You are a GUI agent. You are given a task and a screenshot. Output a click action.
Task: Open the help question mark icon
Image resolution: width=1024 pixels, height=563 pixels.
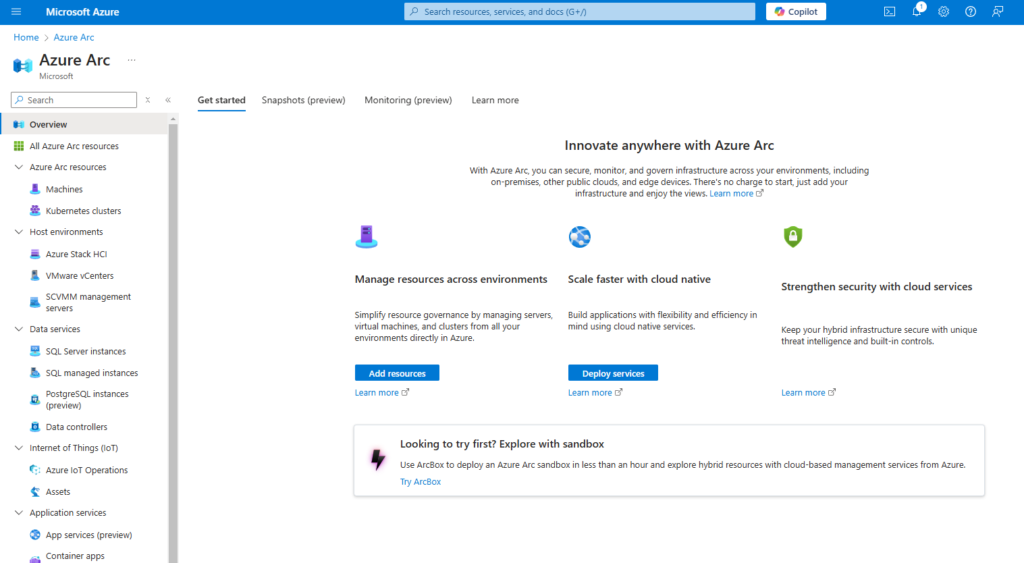point(970,12)
